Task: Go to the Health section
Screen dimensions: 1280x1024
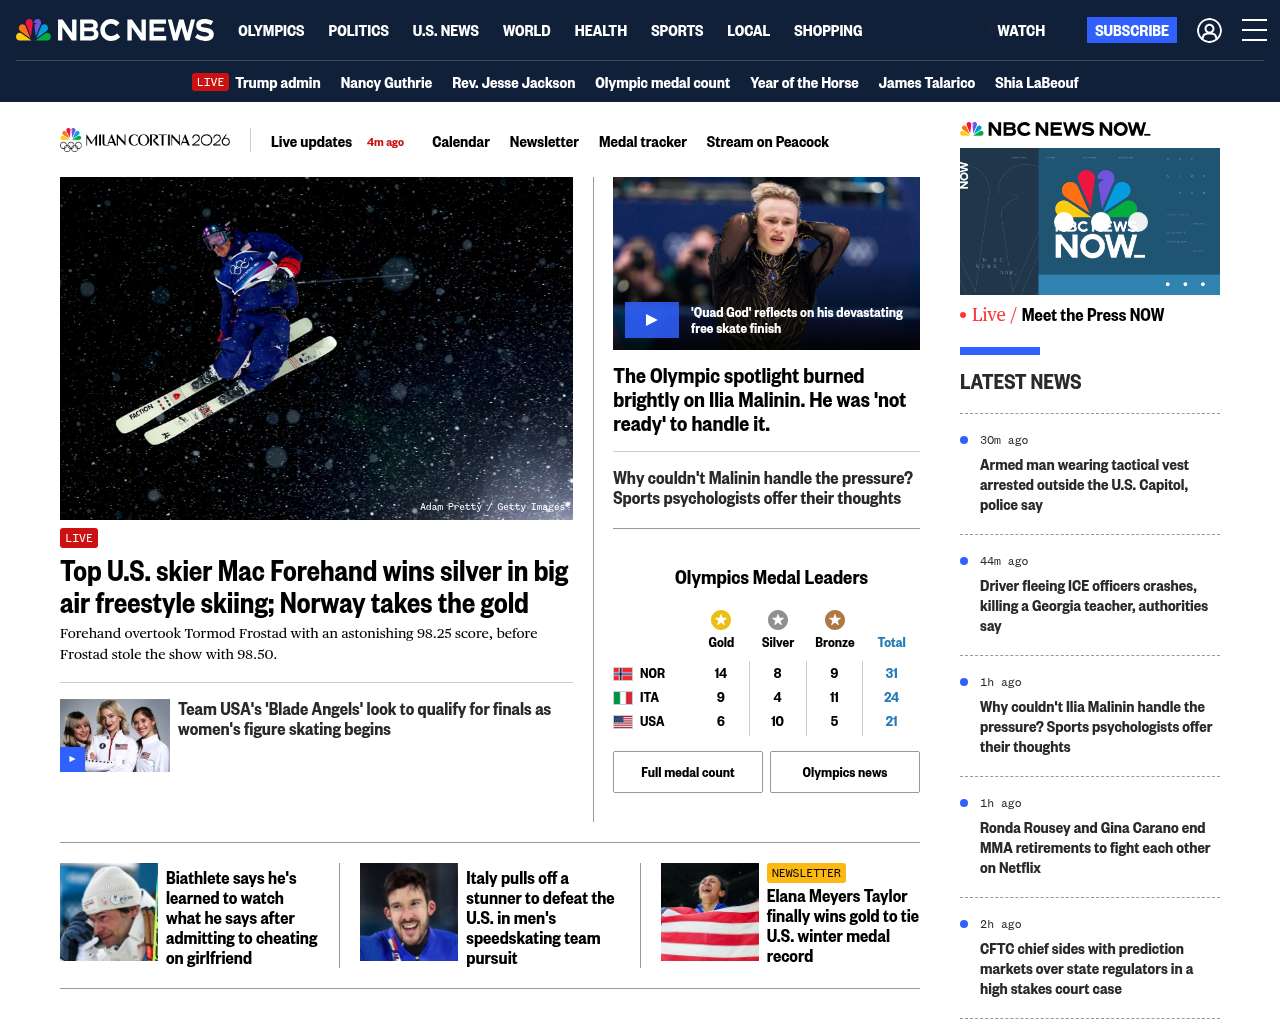Action: 600,31
